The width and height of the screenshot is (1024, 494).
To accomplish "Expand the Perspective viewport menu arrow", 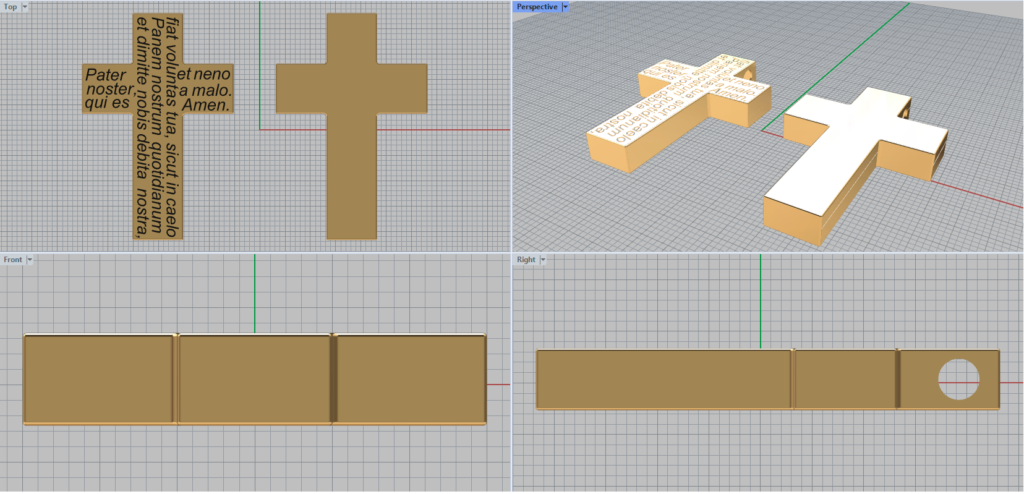I will [x=565, y=6].
